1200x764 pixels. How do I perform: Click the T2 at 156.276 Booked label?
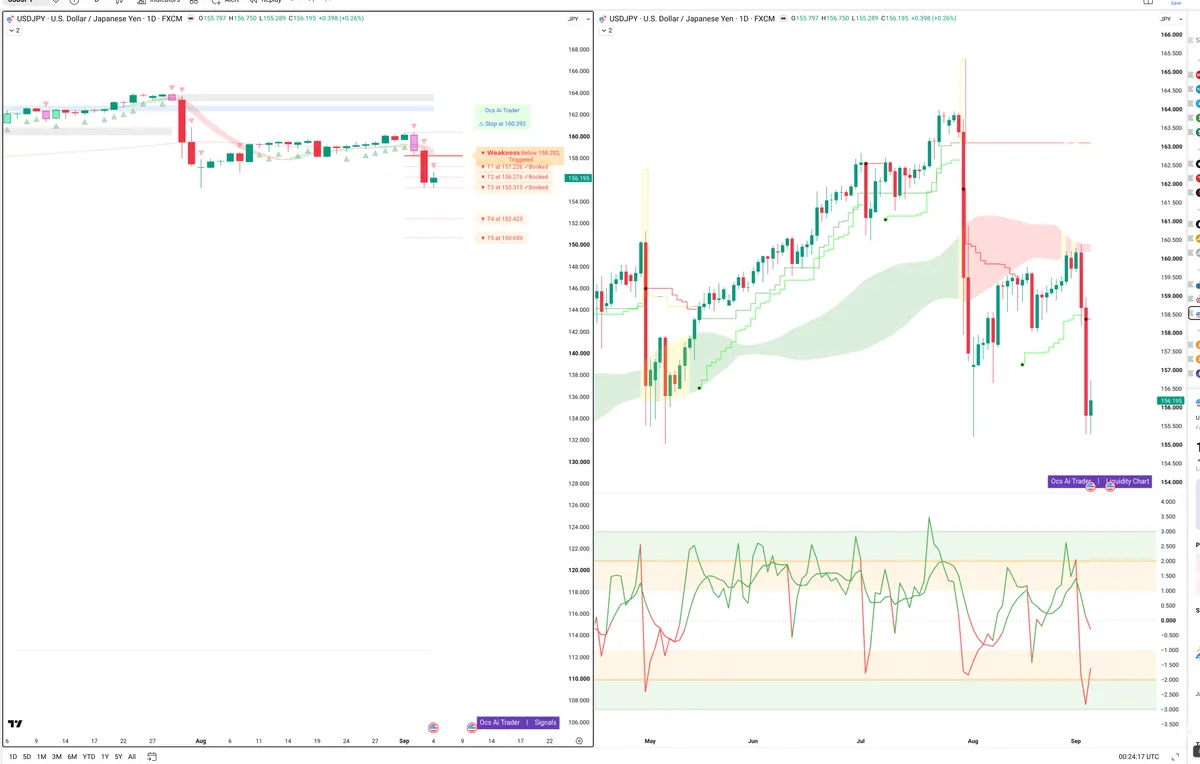[514, 177]
